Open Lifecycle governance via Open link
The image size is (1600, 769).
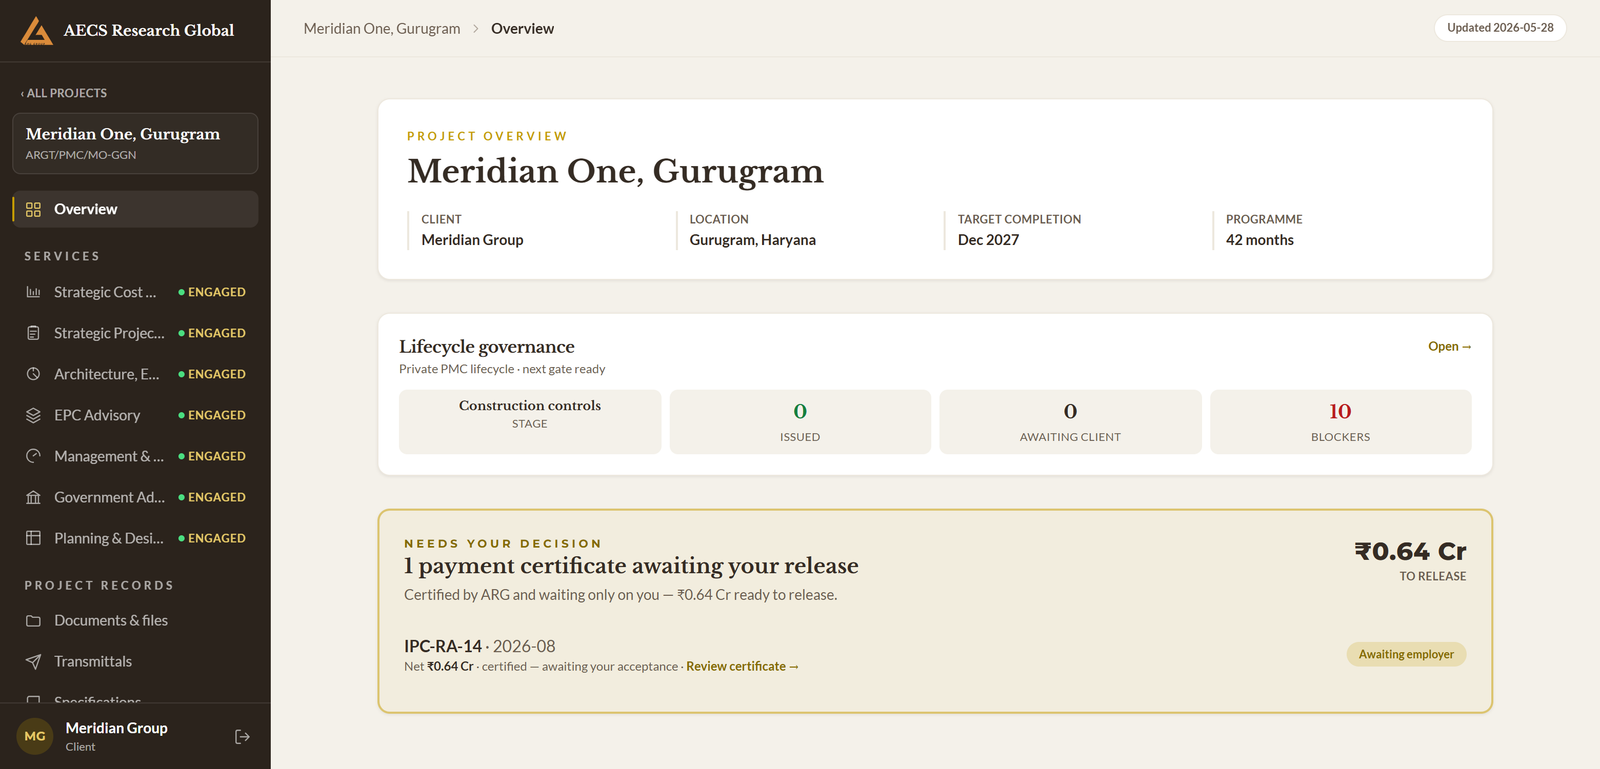tap(1449, 347)
